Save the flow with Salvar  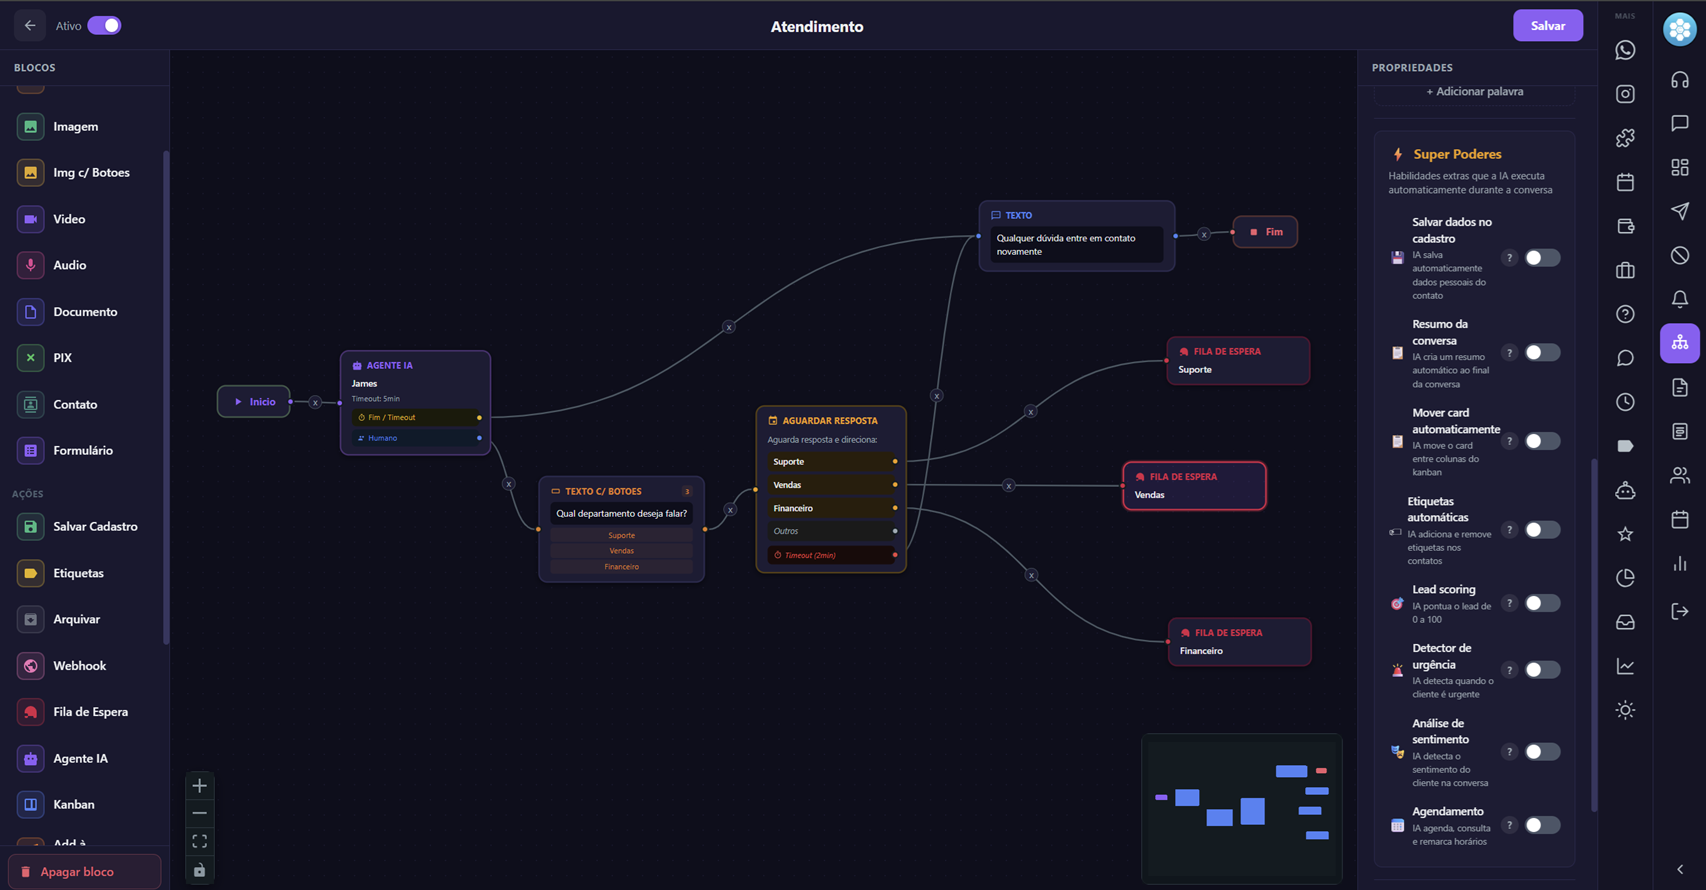pyautogui.click(x=1547, y=26)
